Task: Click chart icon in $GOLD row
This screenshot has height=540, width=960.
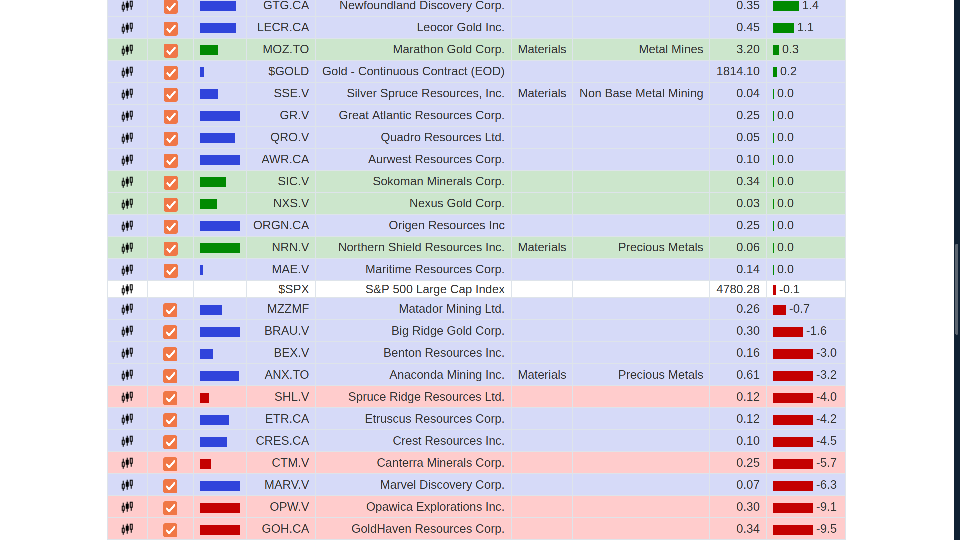Action: [127, 72]
